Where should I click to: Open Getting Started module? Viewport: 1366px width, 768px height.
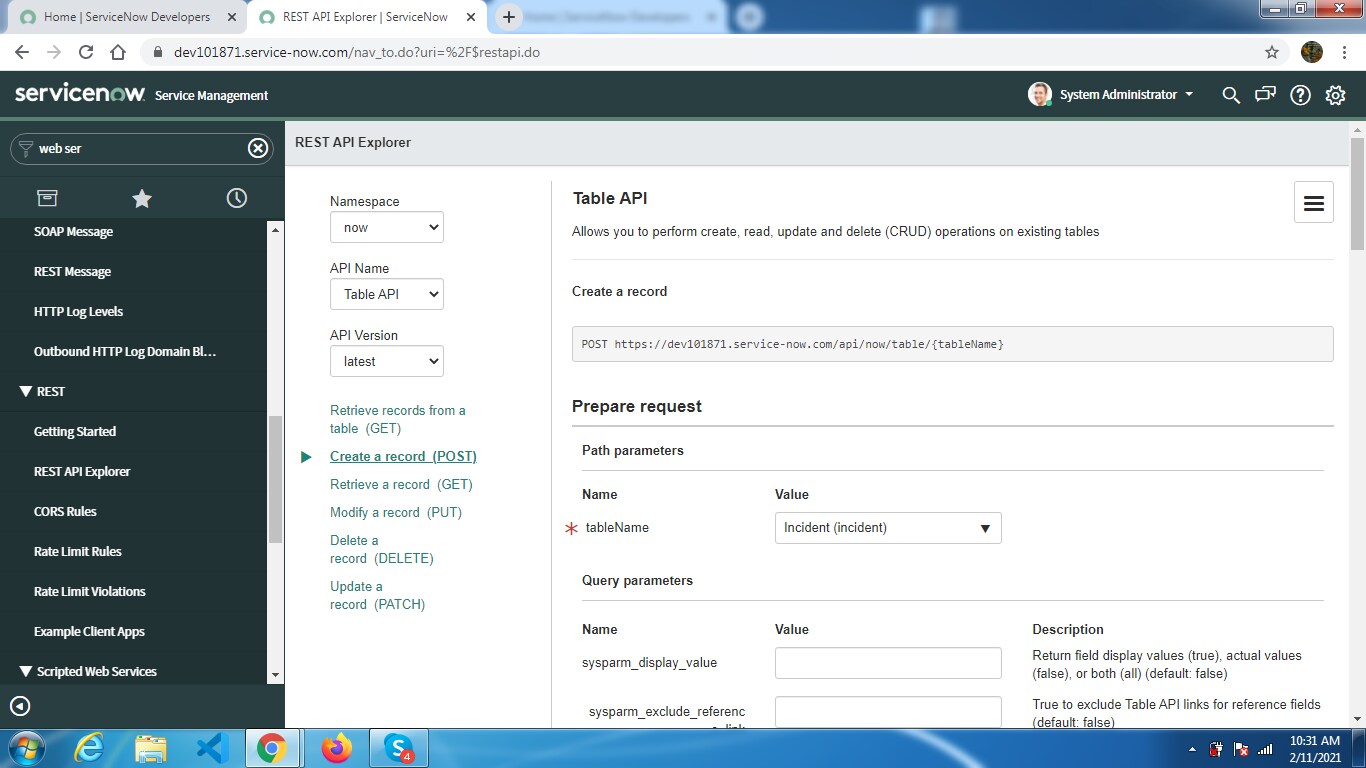tap(75, 431)
